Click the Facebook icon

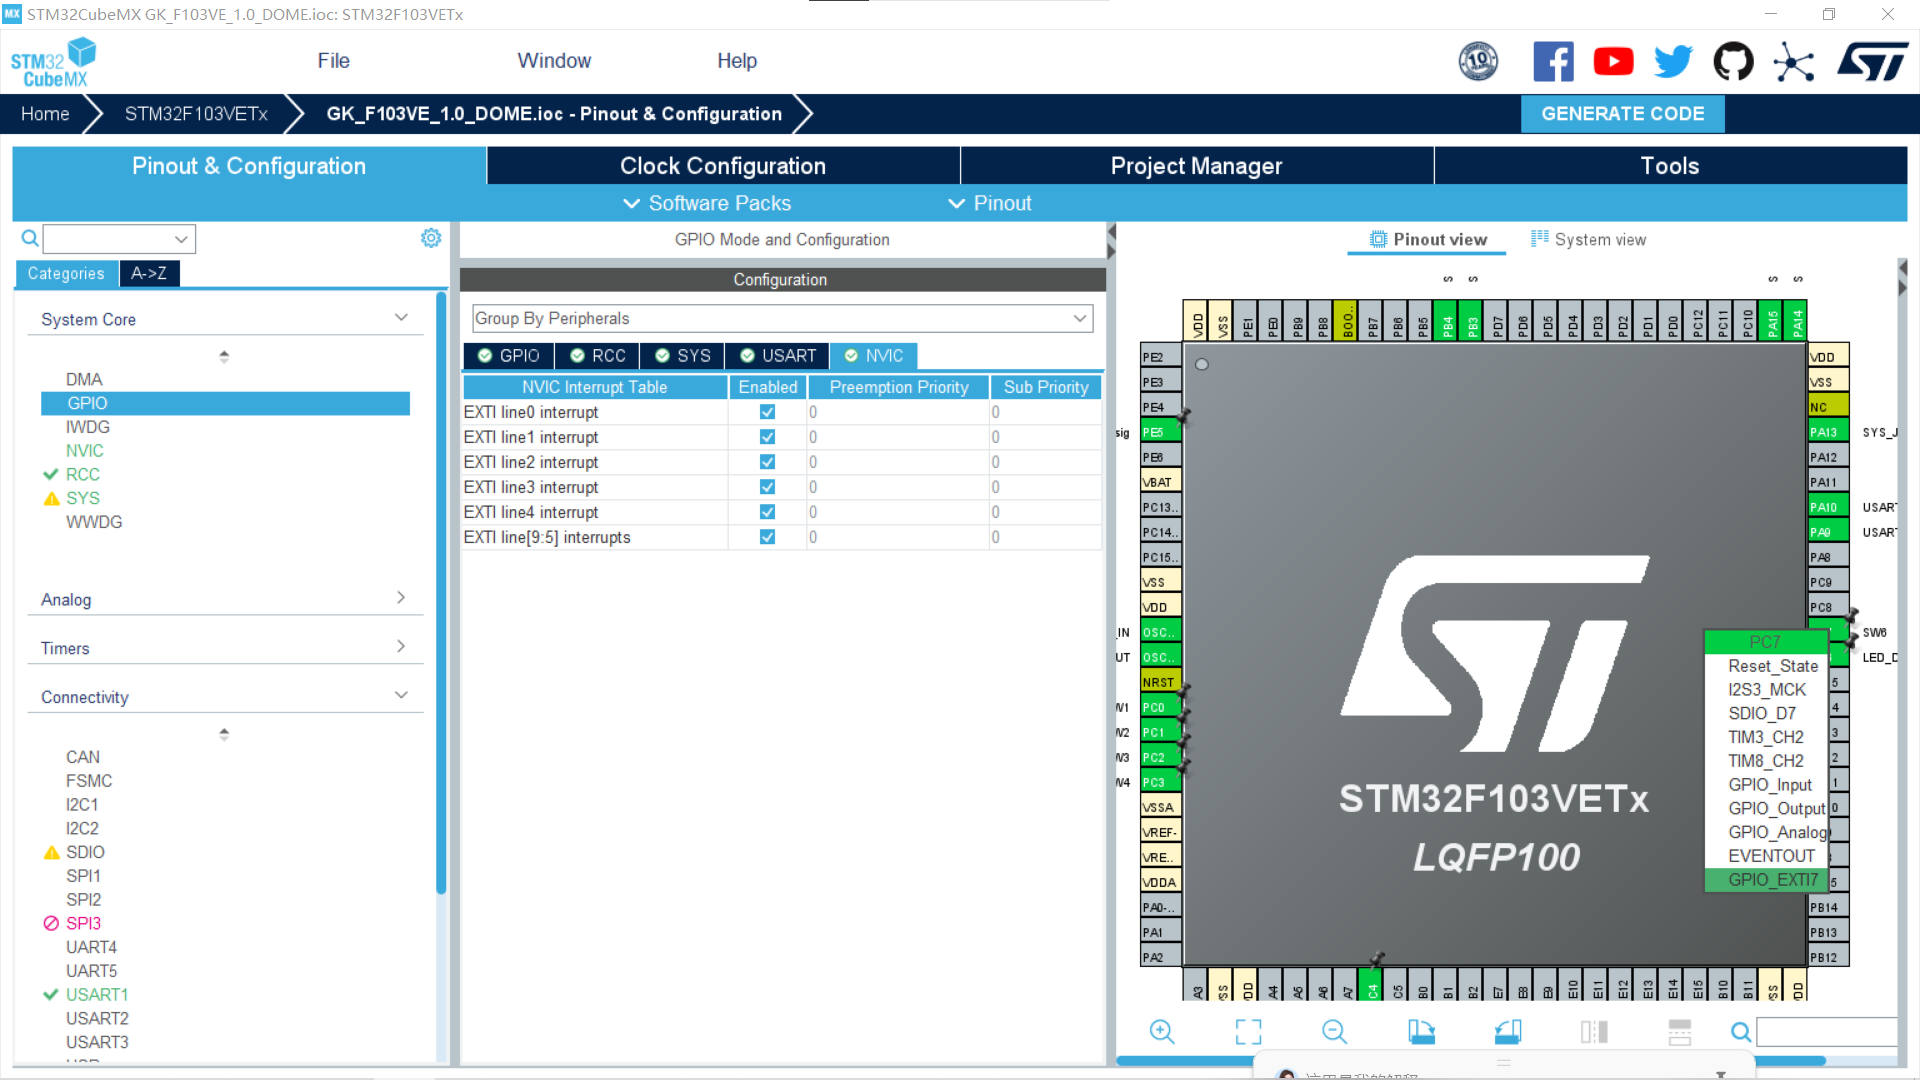pos(1553,61)
